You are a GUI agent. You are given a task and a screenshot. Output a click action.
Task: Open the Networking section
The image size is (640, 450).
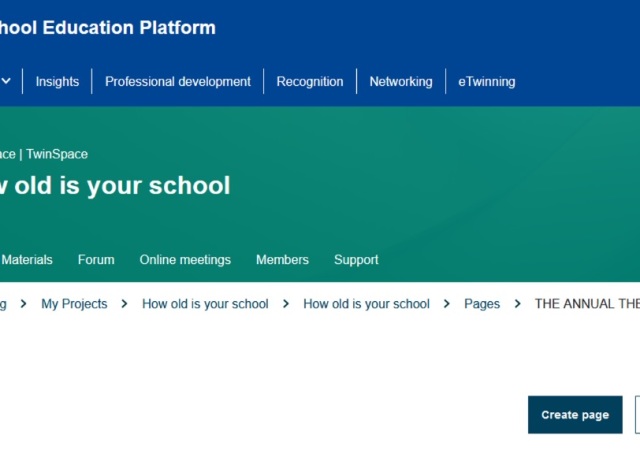pyautogui.click(x=401, y=82)
